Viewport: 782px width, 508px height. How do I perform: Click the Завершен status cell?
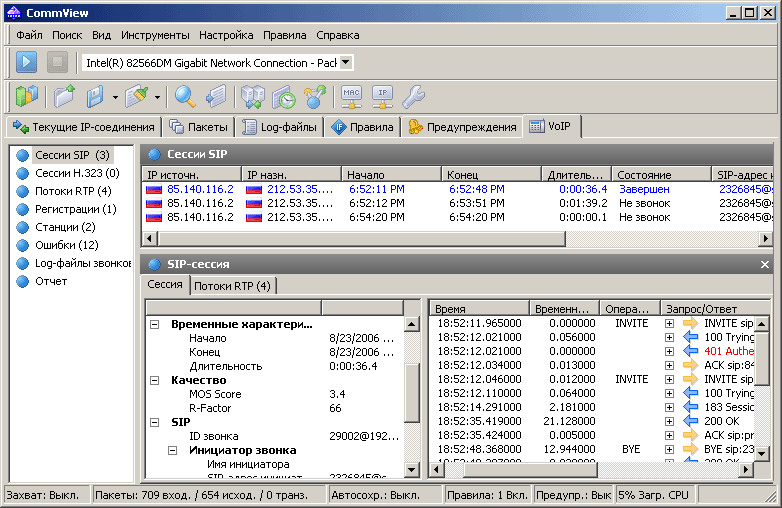[644, 189]
